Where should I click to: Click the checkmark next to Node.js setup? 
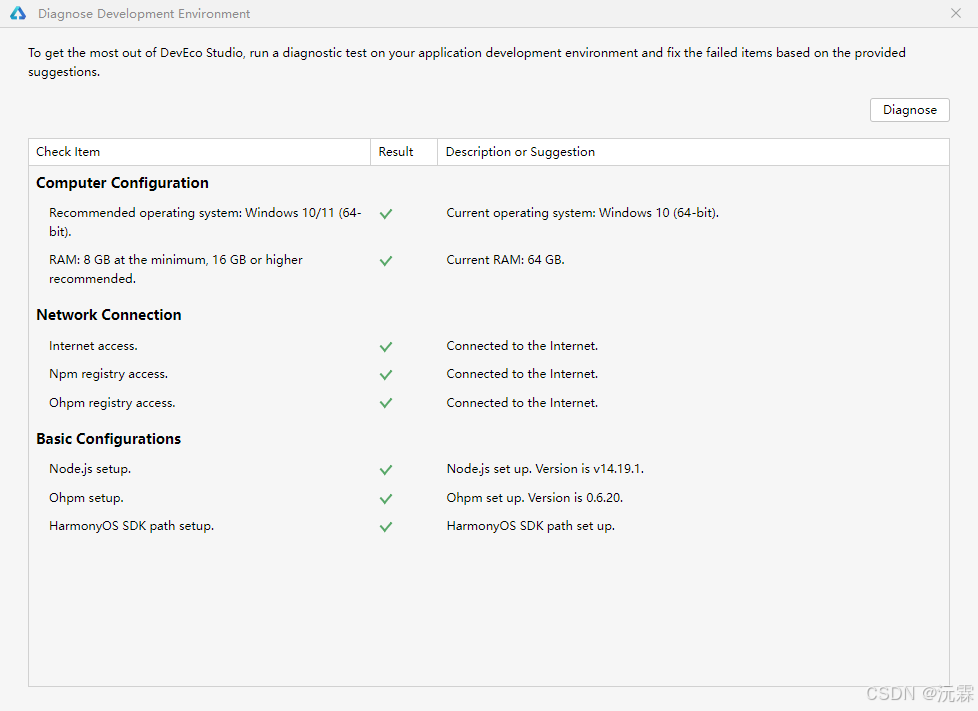[386, 470]
